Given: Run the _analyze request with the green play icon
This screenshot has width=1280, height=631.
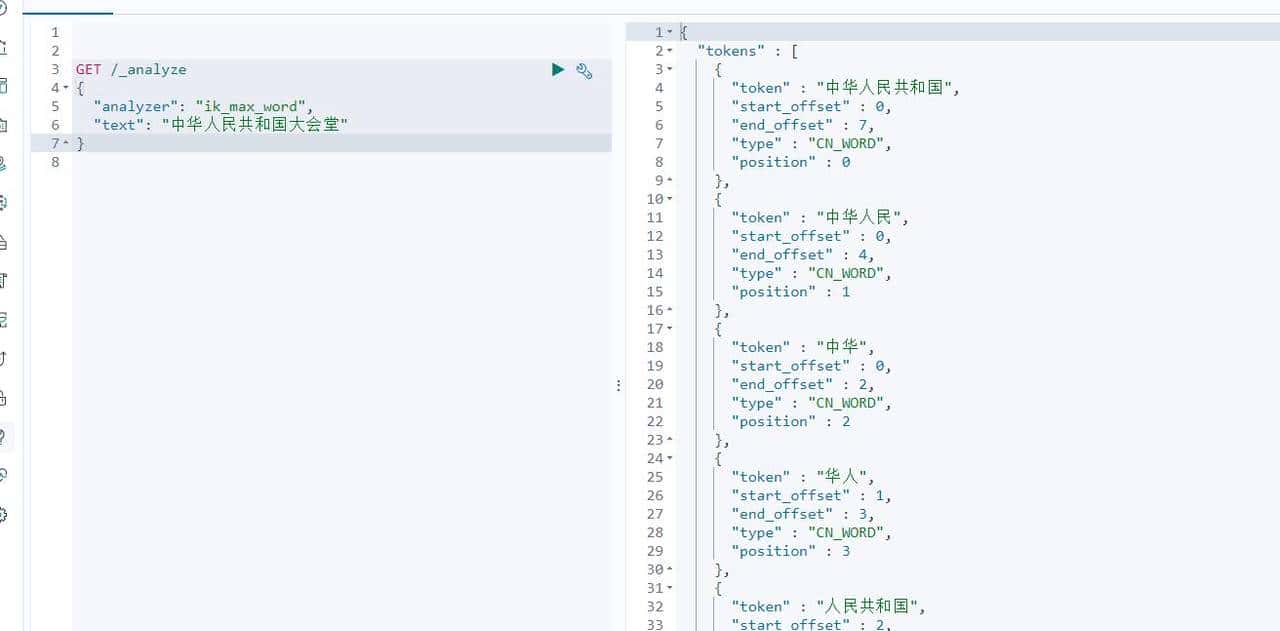Looking at the screenshot, I should click(557, 70).
